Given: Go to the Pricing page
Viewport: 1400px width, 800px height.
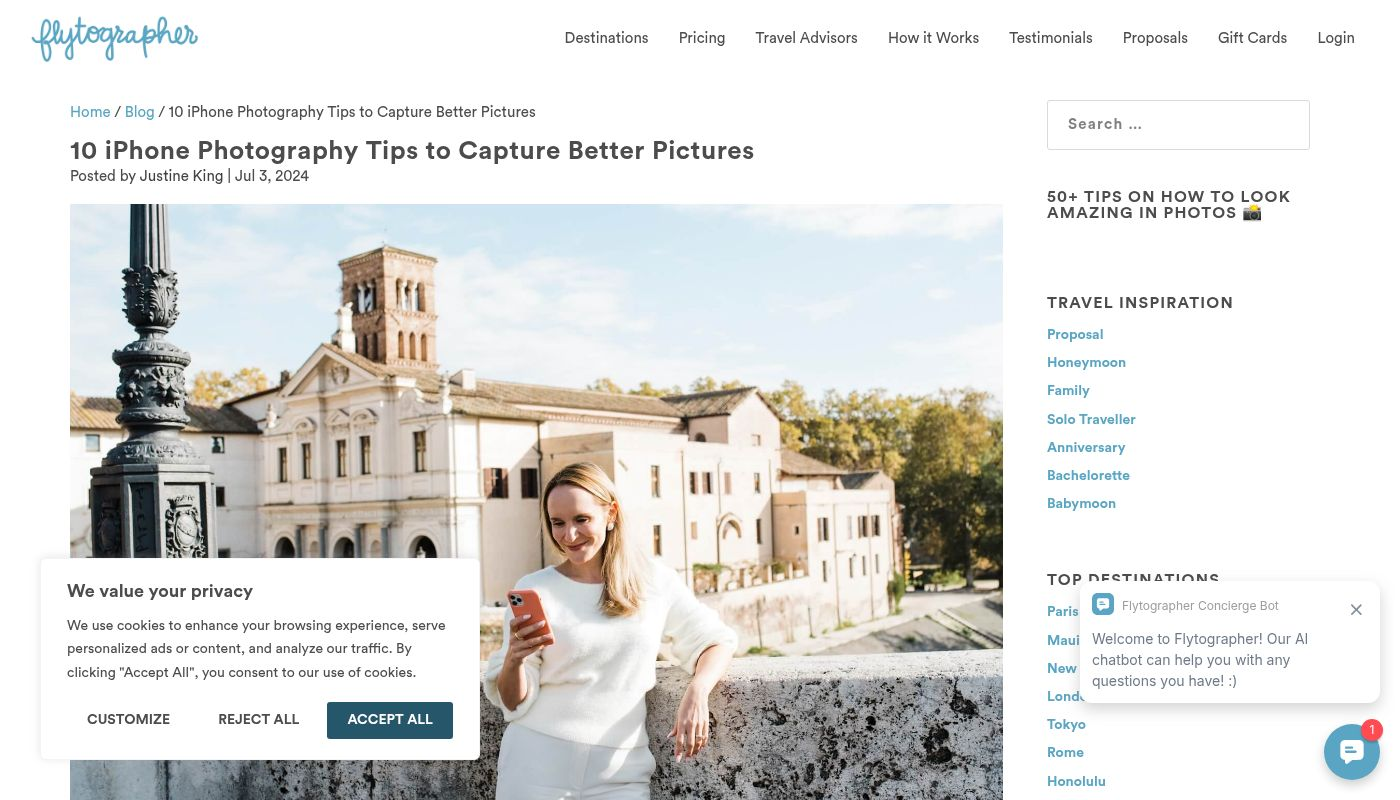Looking at the screenshot, I should [x=702, y=38].
